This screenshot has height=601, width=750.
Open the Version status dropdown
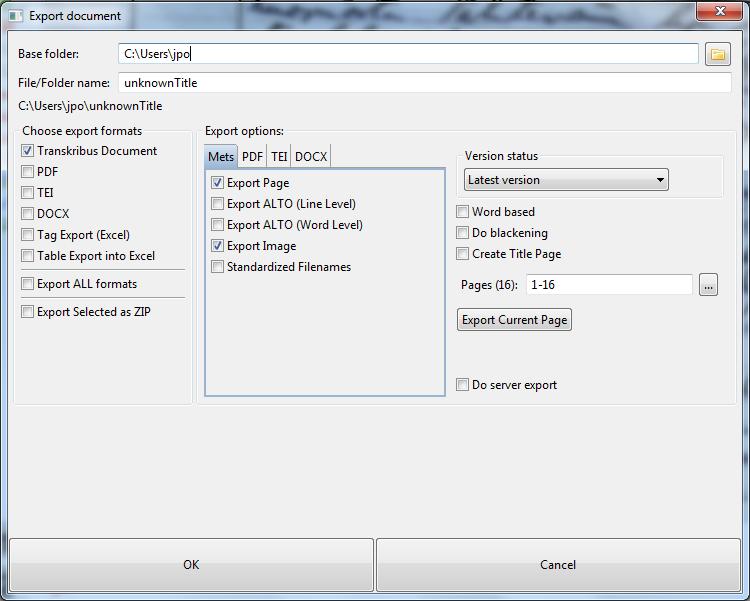click(566, 180)
